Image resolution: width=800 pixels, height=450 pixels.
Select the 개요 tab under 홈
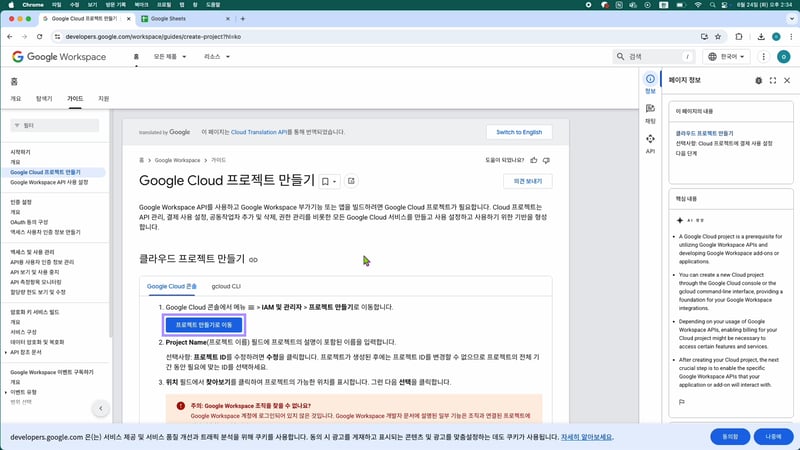pyautogui.click(x=16, y=98)
